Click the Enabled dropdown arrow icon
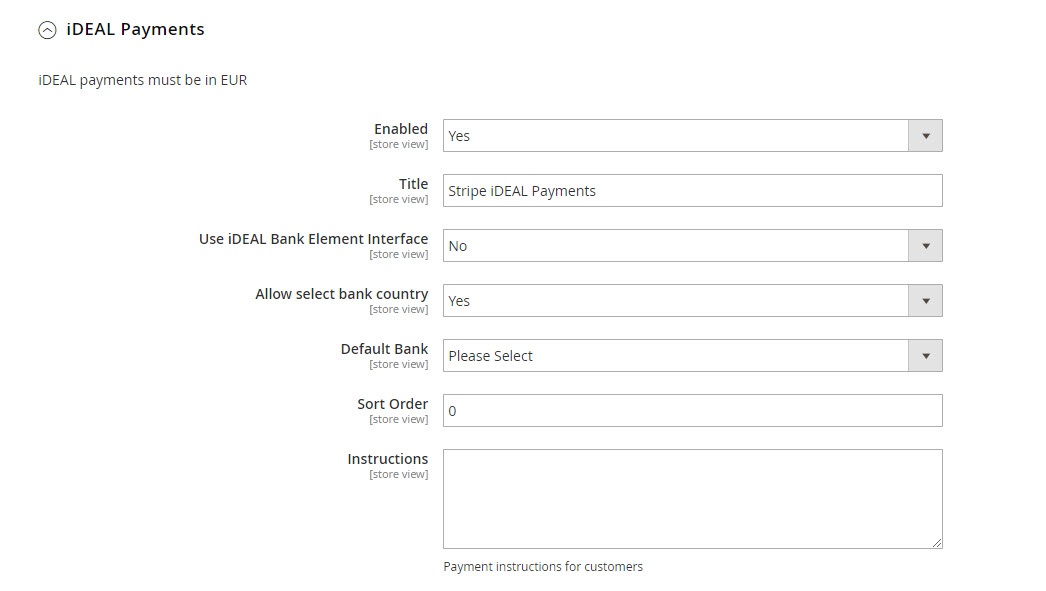The width and height of the screenshot is (1046, 591). (x=925, y=135)
